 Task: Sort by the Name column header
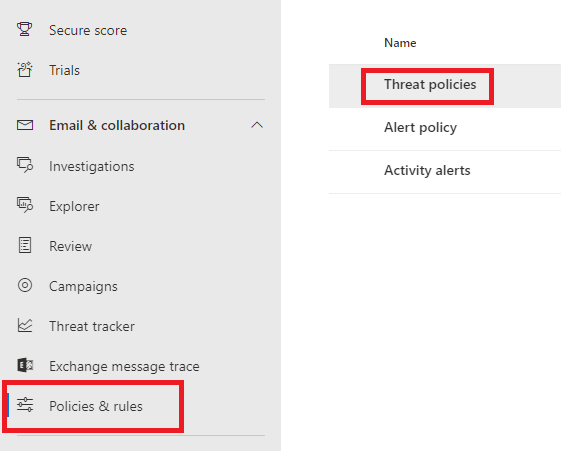pyautogui.click(x=400, y=43)
